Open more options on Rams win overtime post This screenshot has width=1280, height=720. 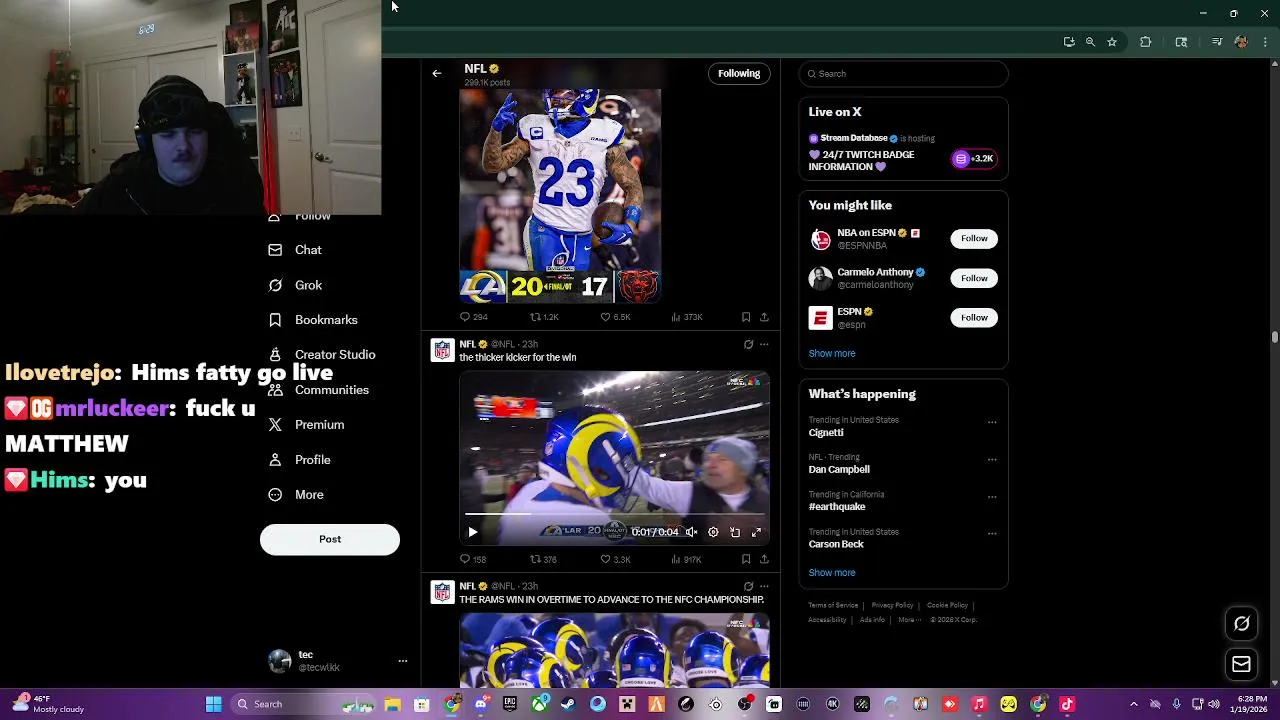(764, 586)
